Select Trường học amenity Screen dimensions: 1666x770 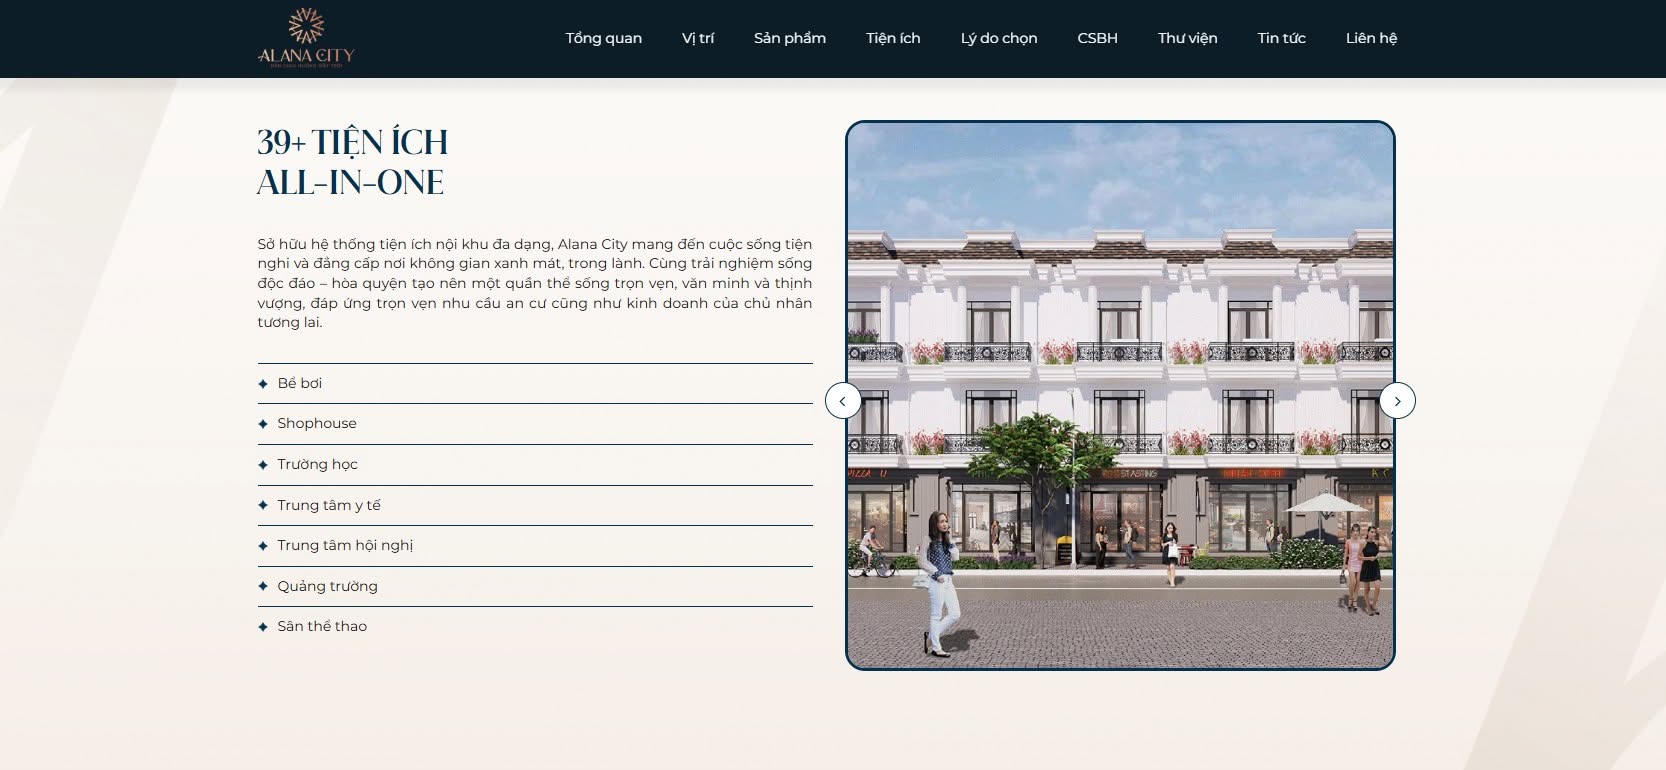click(535, 465)
